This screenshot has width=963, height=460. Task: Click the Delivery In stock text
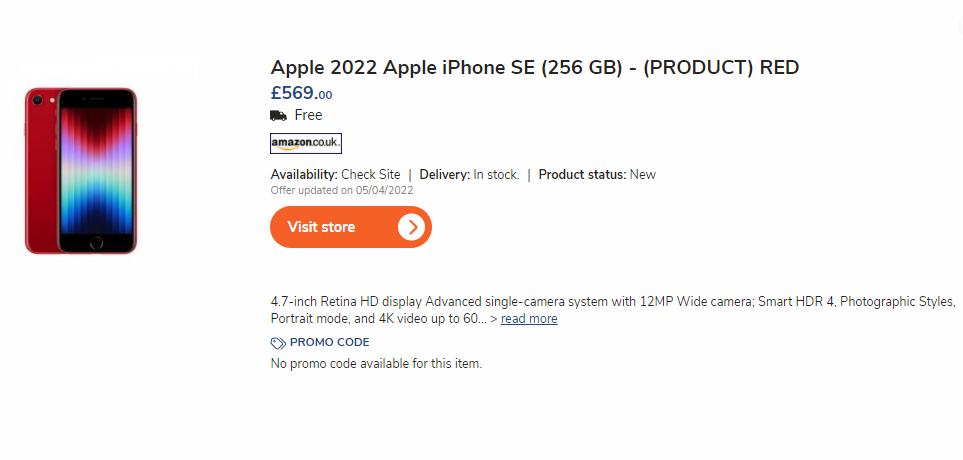coord(470,174)
